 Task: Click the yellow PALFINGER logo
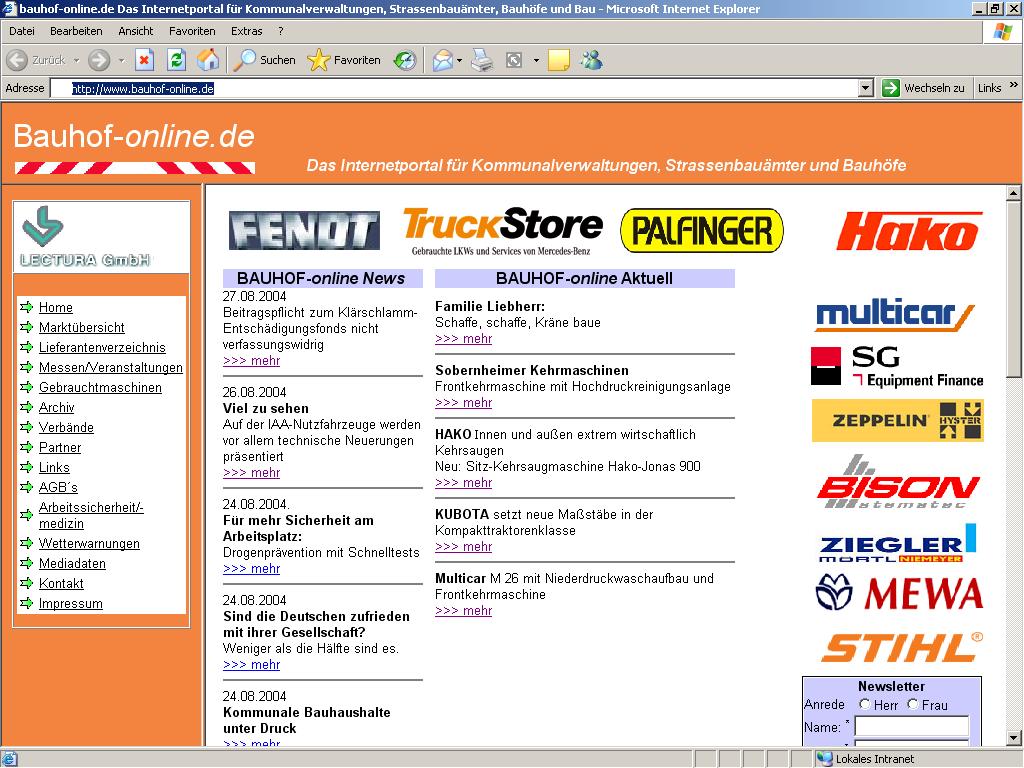(x=702, y=230)
